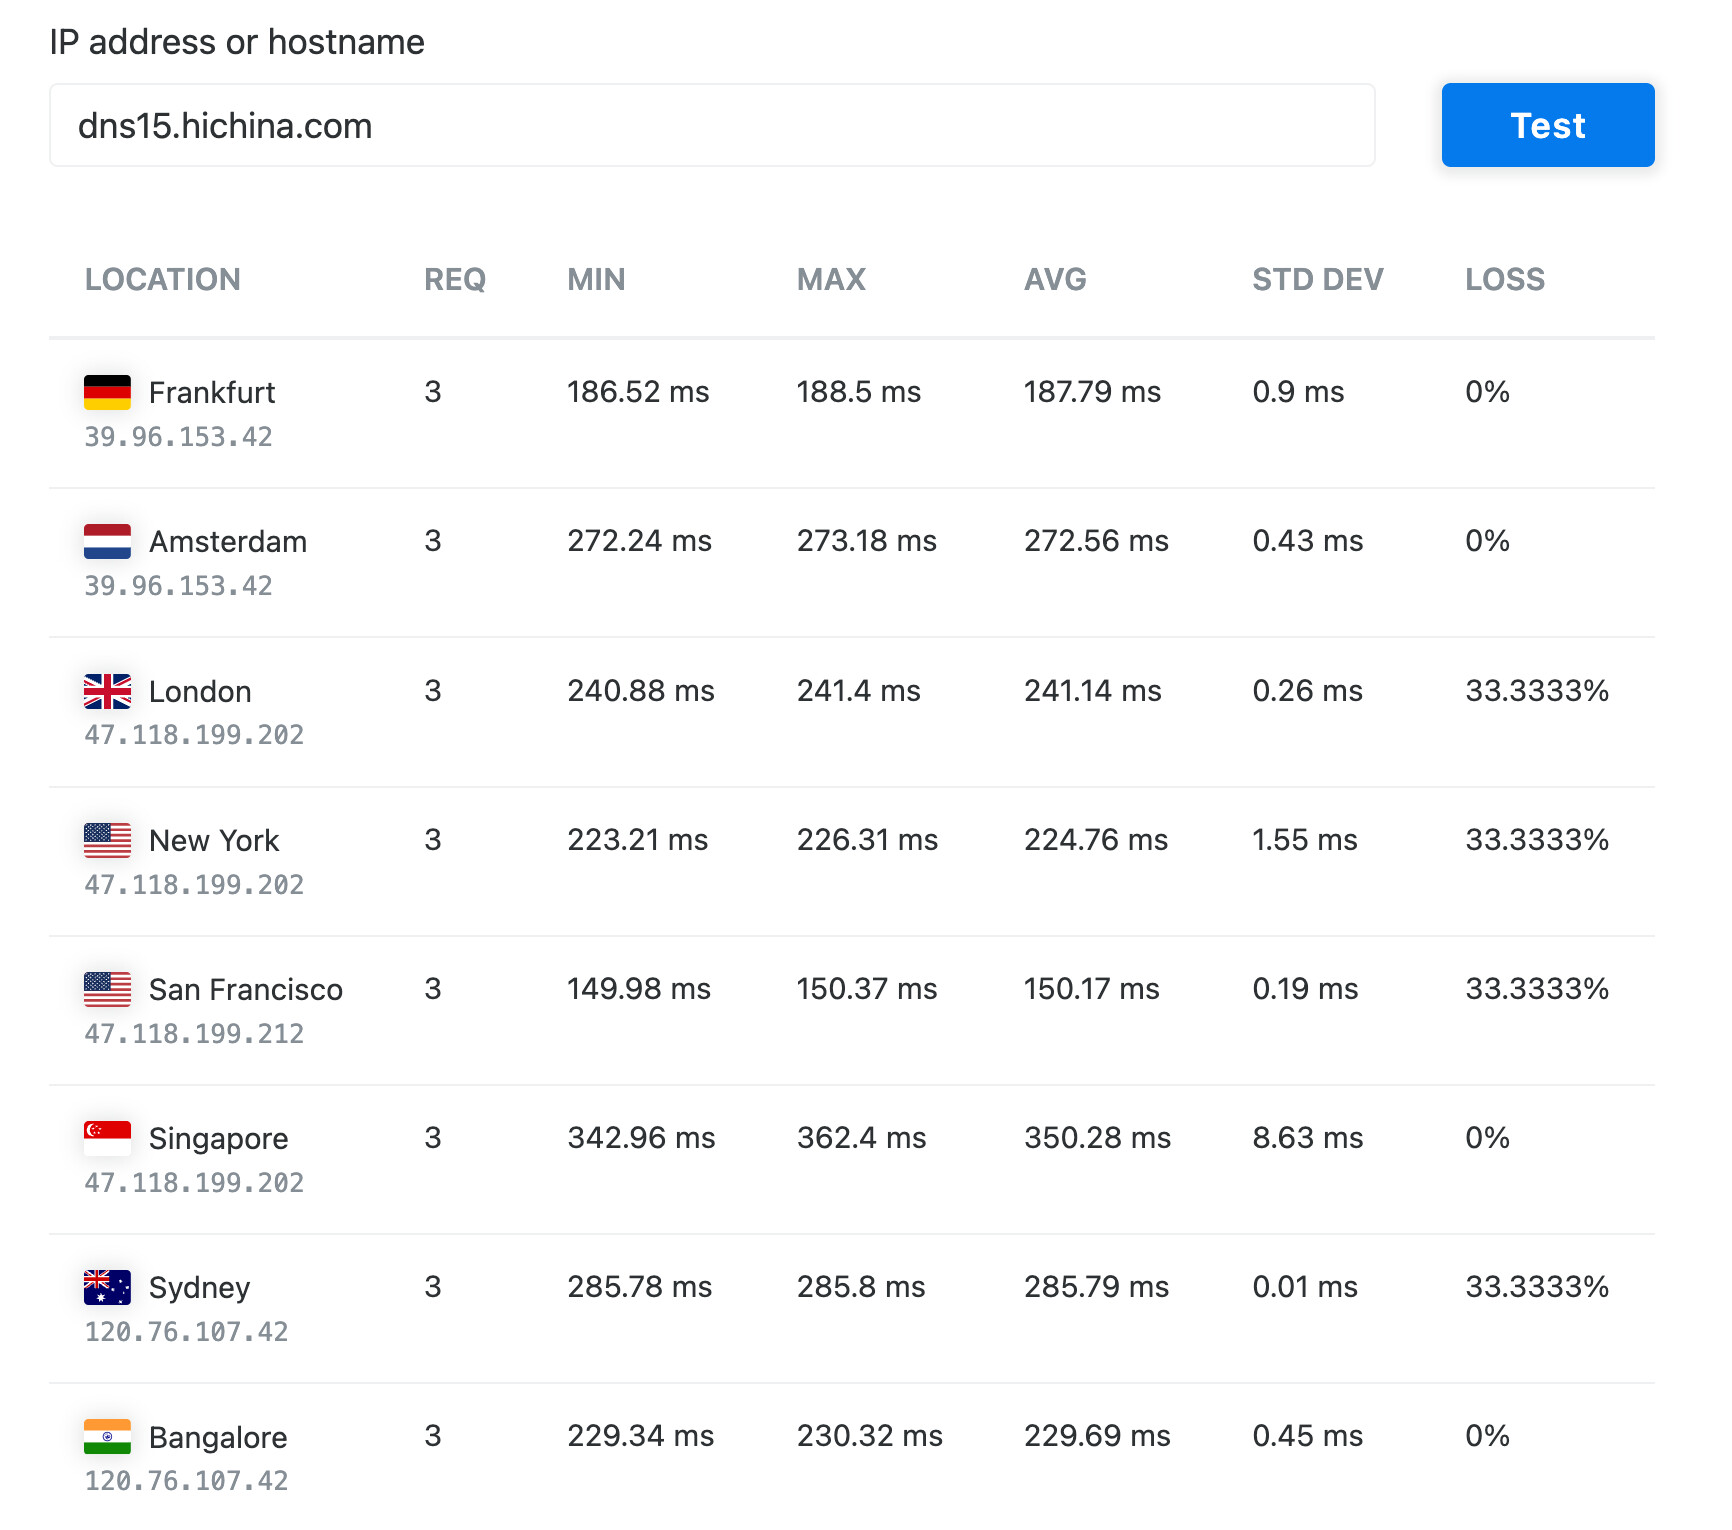Click Singapore's 350.28 ms average value
The width and height of the screenshot is (1732, 1530).
tap(1097, 1138)
